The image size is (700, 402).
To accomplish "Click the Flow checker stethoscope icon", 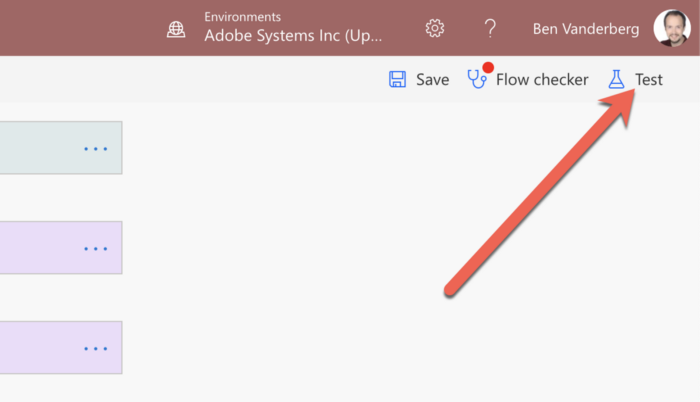I will (x=477, y=80).
